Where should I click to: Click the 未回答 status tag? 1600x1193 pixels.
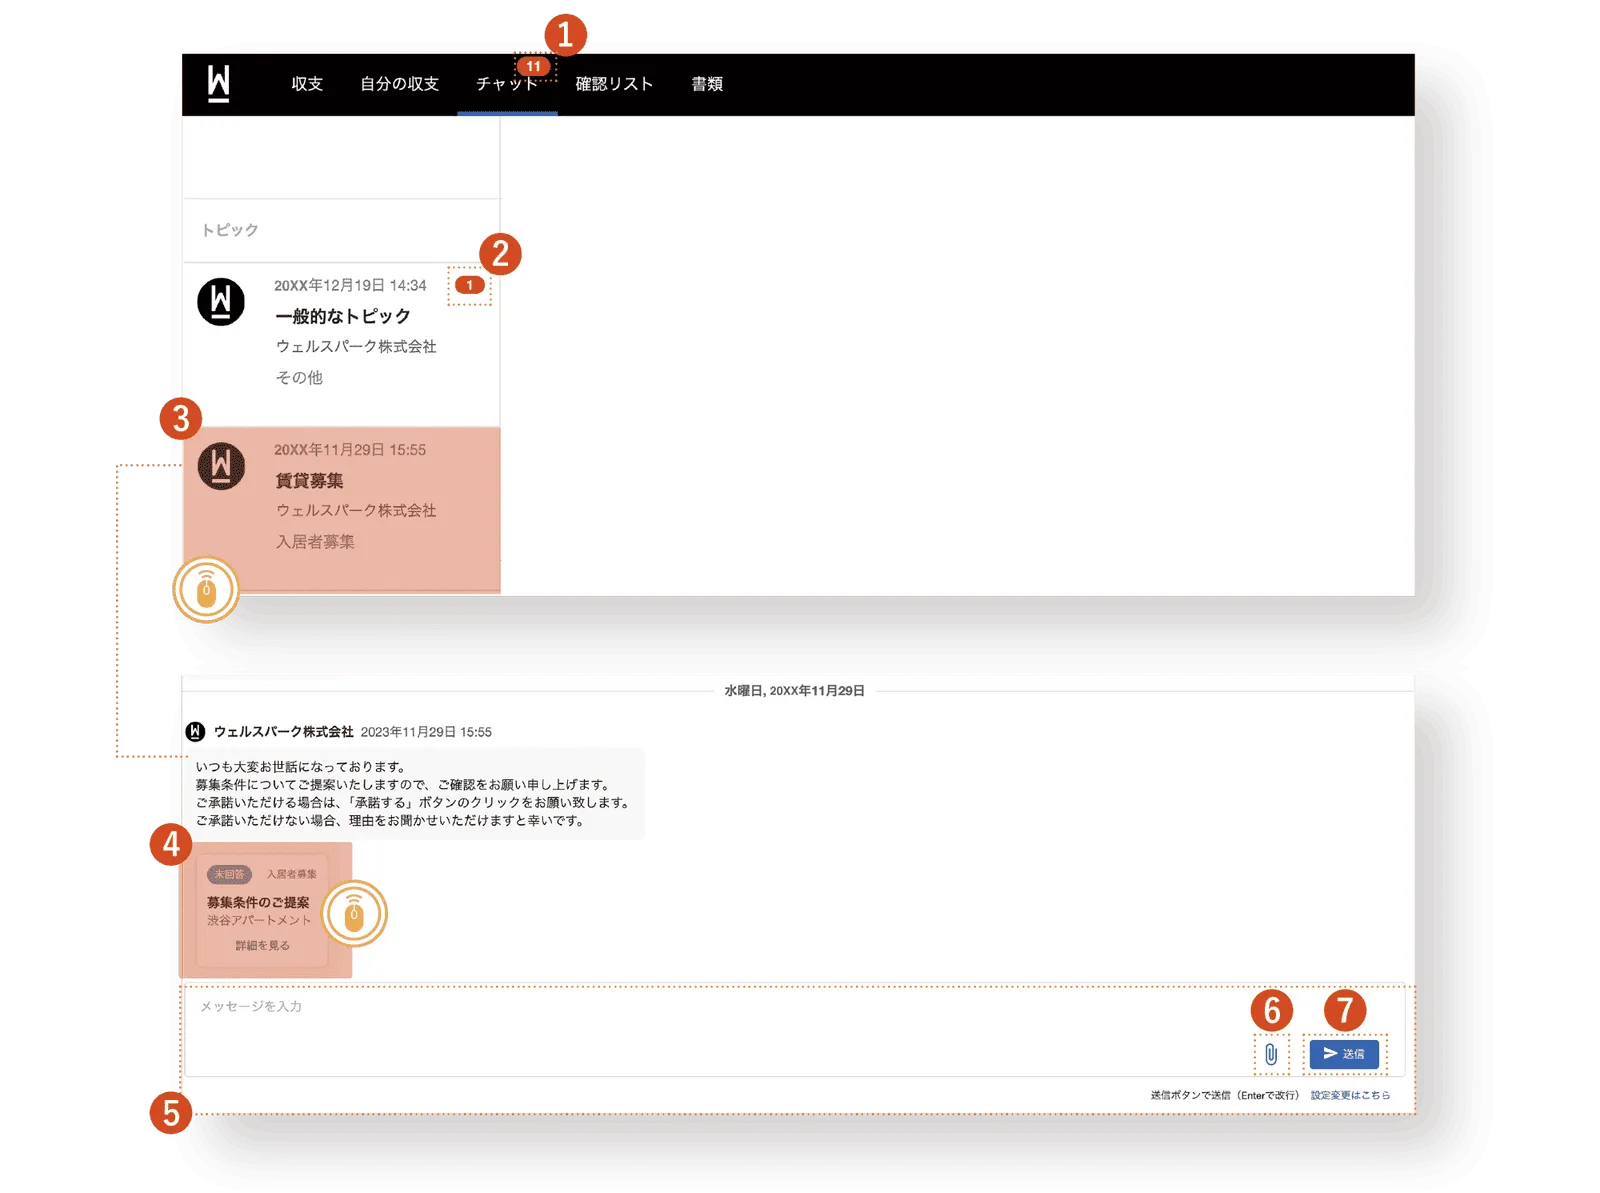[x=229, y=874]
